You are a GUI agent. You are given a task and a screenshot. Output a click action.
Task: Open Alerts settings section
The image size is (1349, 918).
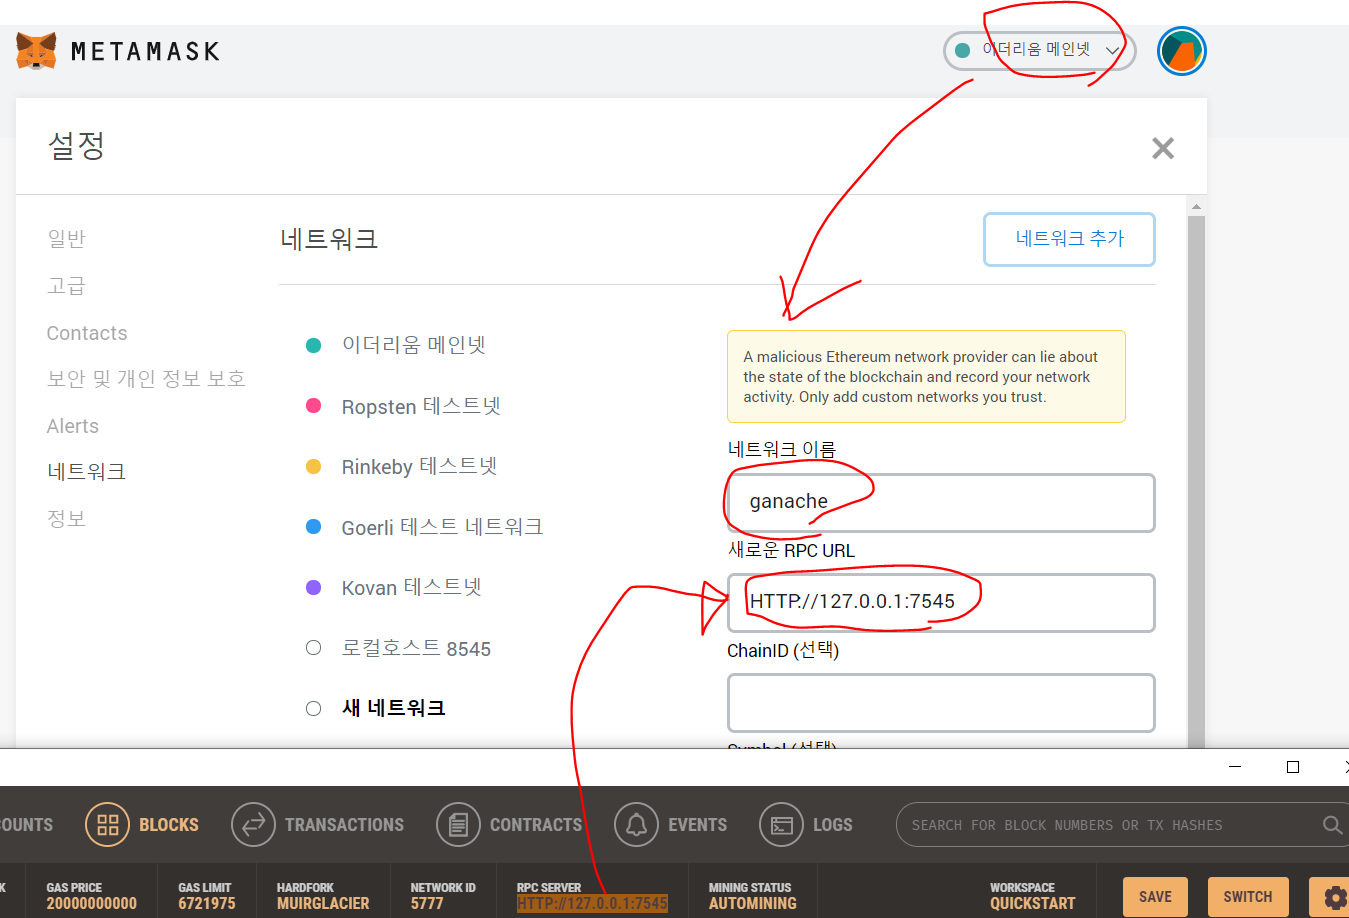(x=73, y=426)
